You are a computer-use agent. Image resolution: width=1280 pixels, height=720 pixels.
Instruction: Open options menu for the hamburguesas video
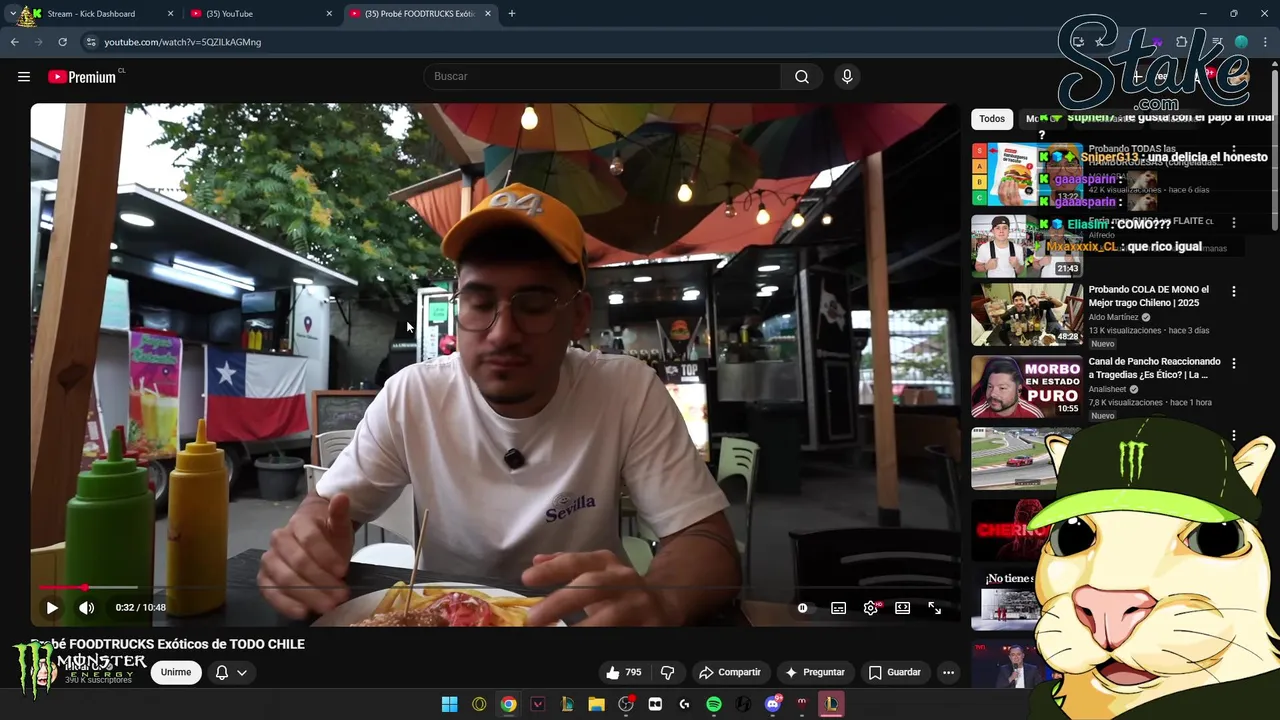(1233, 150)
